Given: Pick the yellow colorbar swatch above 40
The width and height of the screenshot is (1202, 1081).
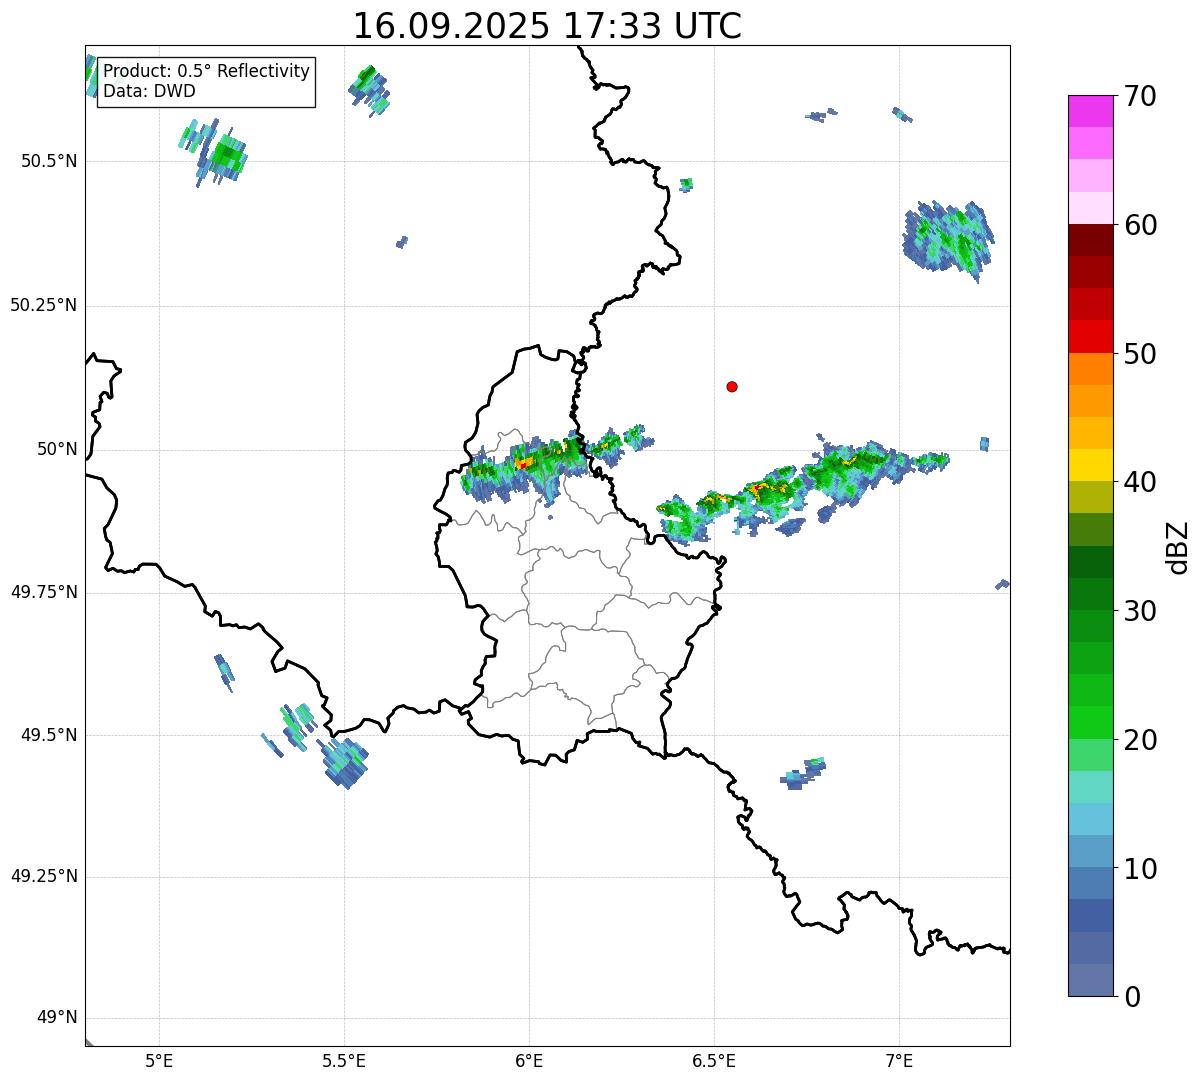Looking at the screenshot, I should pyautogui.click(x=1090, y=465).
